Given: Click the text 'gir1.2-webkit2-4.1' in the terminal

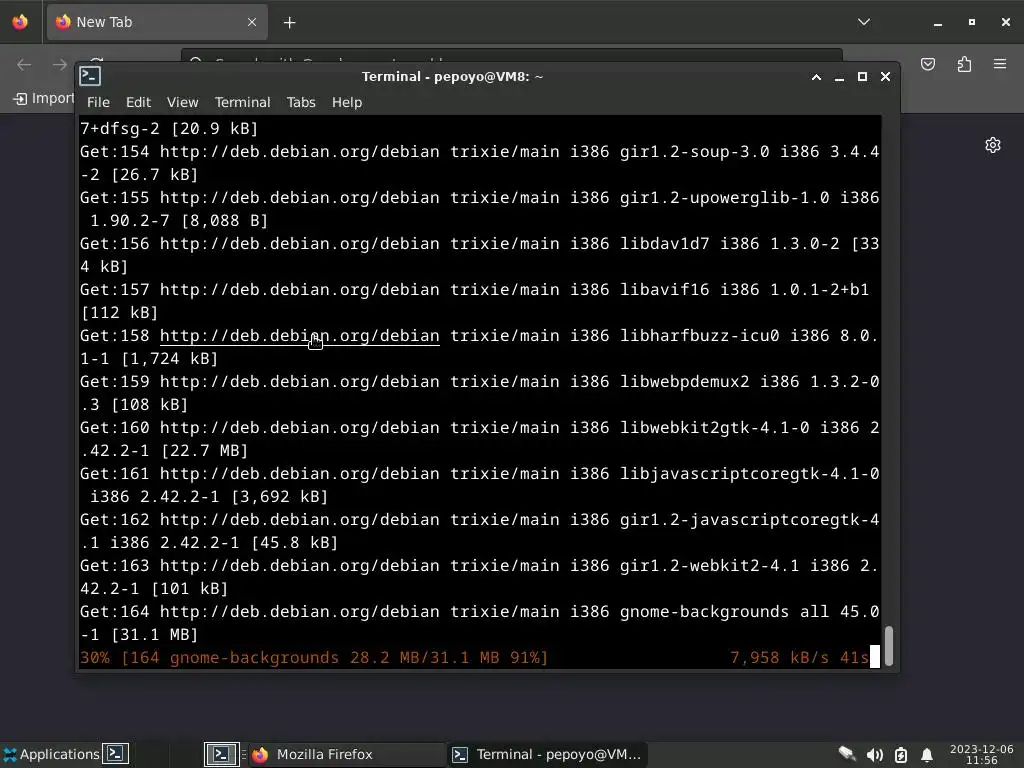Looking at the screenshot, I should [709, 566].
